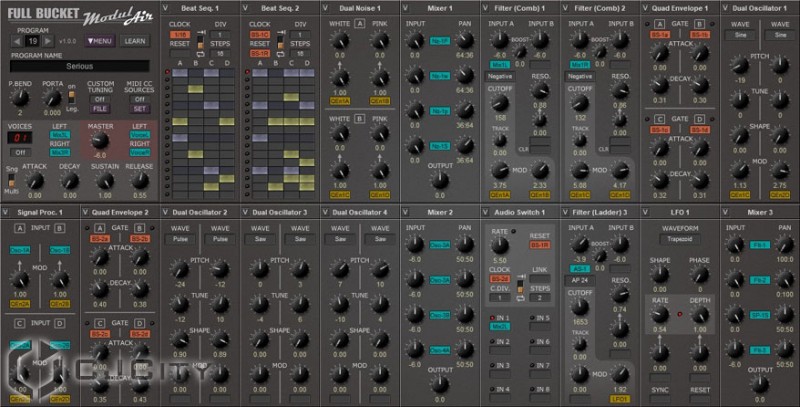Flip the run-mode switch in Beat Seq. 1

click(201, 43)
